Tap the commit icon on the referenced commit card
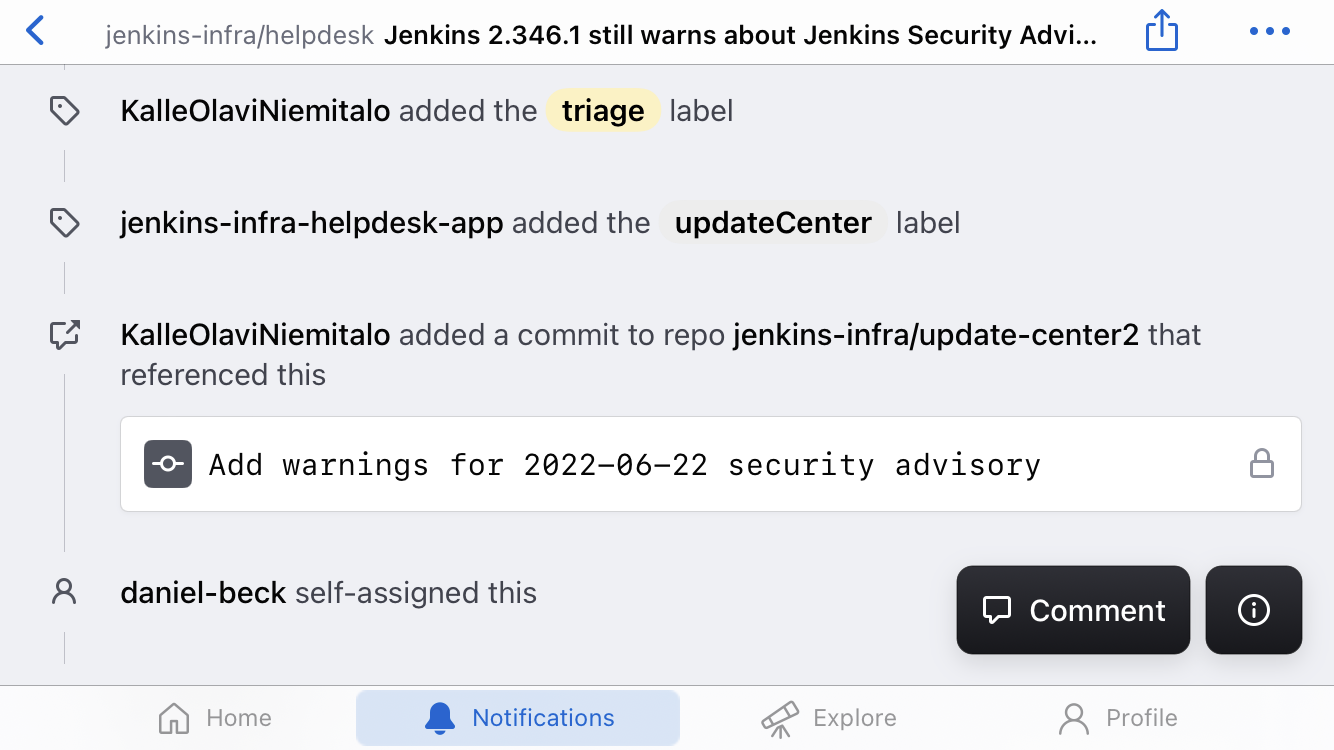The width and height of the screenshot is (1334, 750). 167,463
